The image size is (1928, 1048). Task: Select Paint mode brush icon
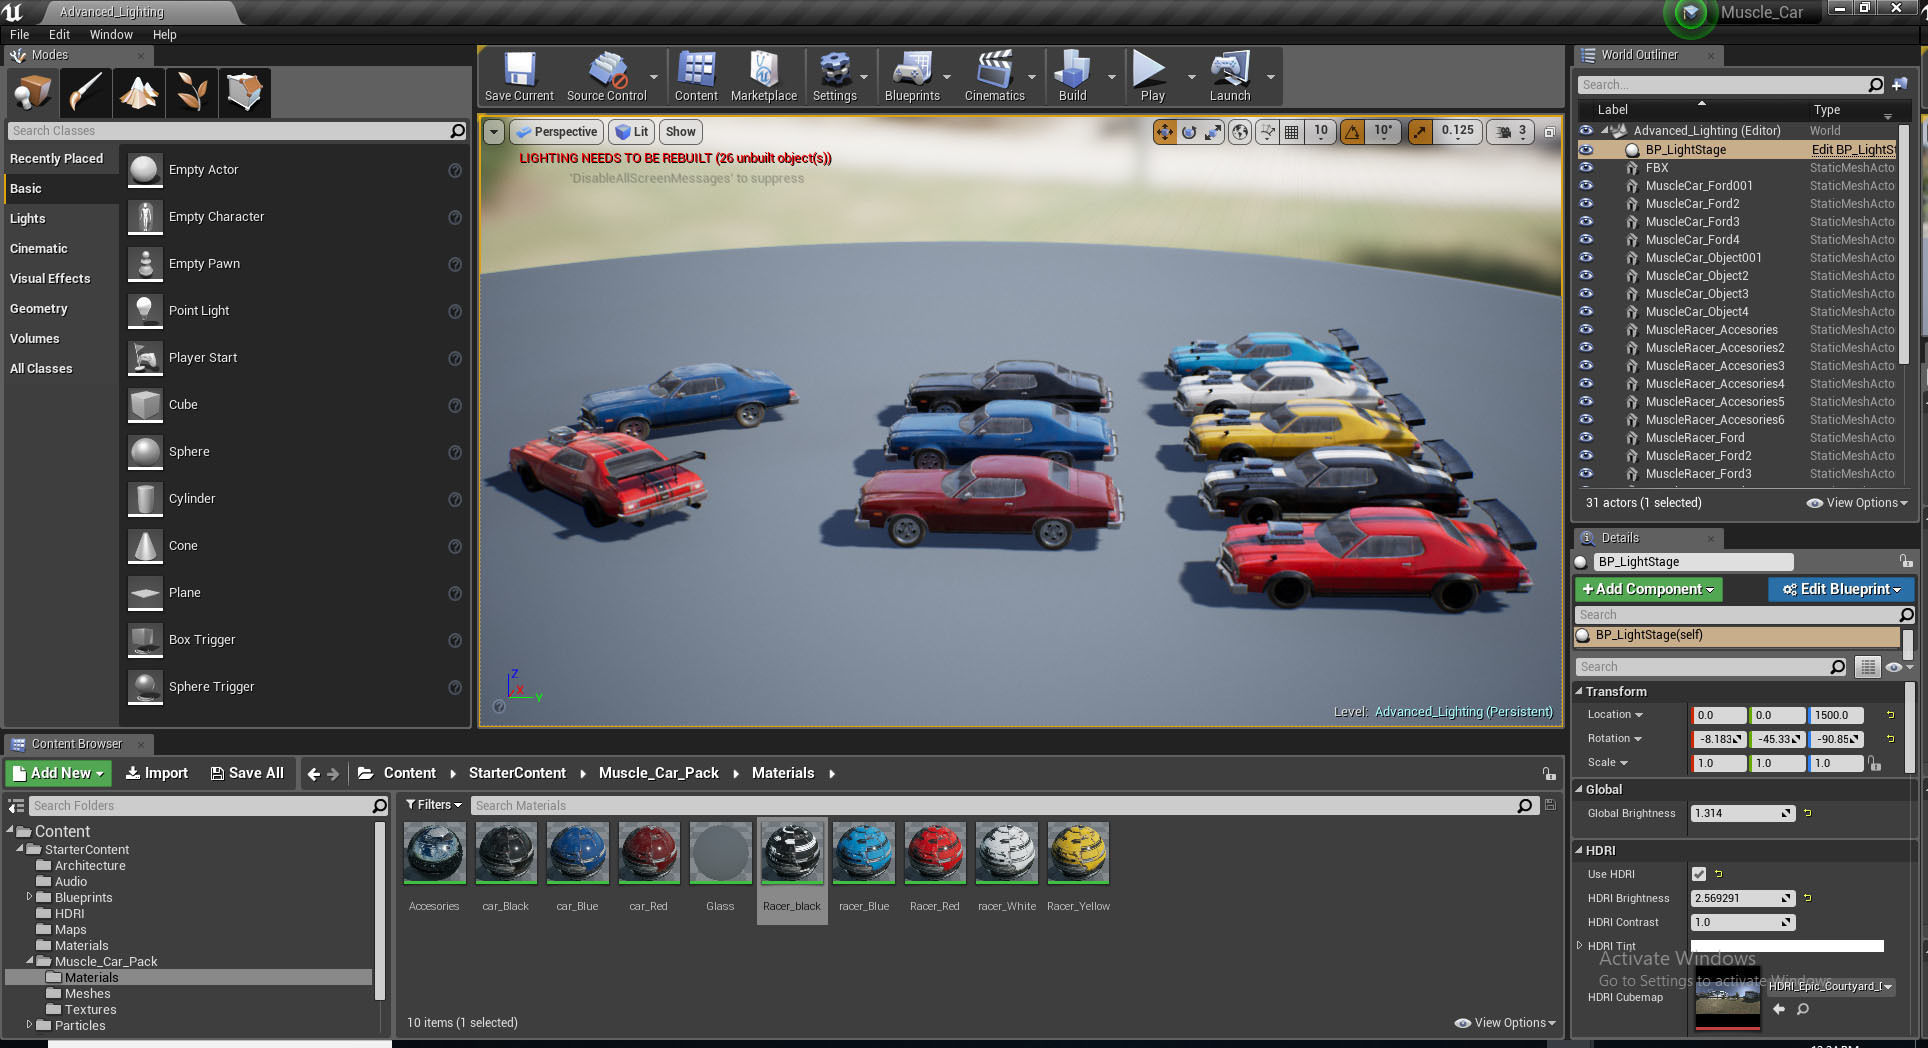[85, 92]
